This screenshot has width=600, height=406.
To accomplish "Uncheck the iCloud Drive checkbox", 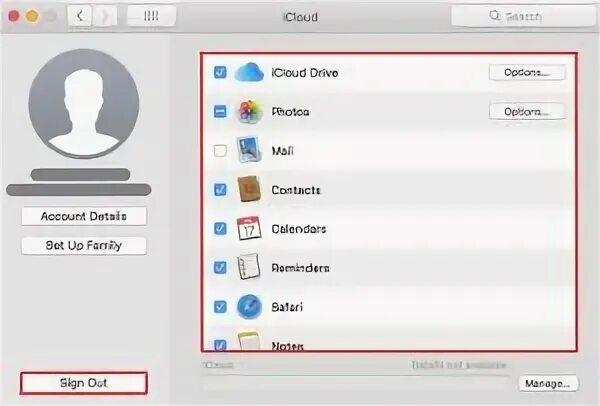I will click(x=220, y=72).
